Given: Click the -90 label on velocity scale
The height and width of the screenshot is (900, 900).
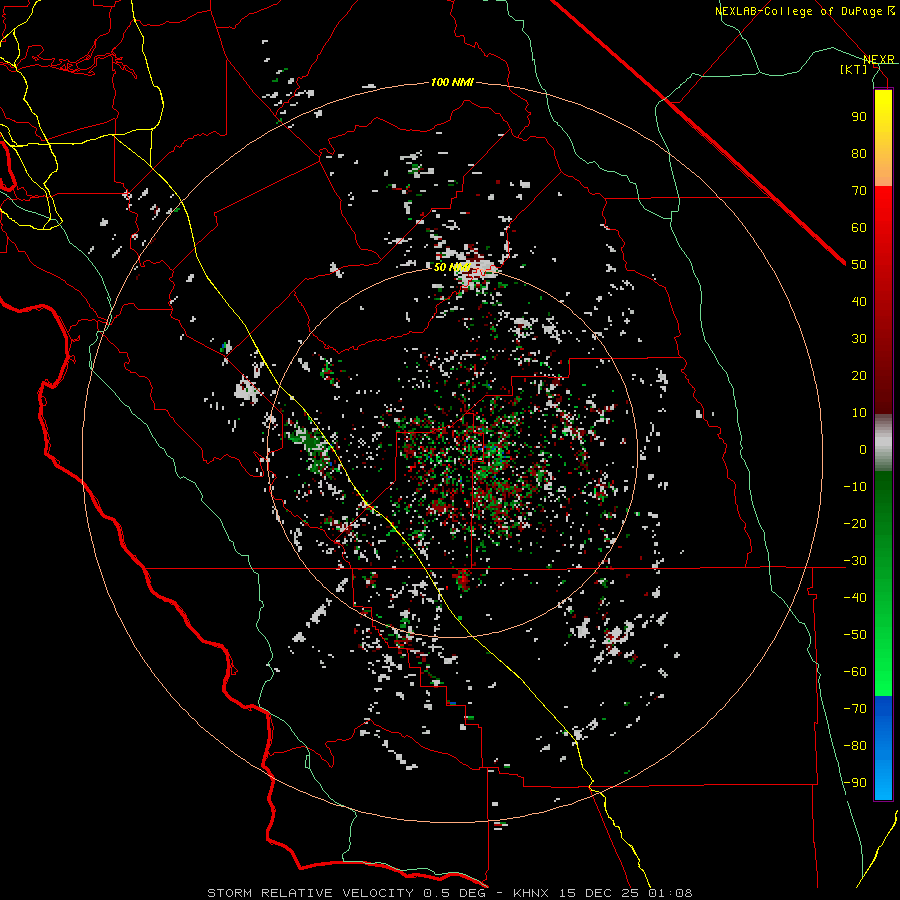Looking at the screenshot, I should pyautogui.click(x=855, y=783).
